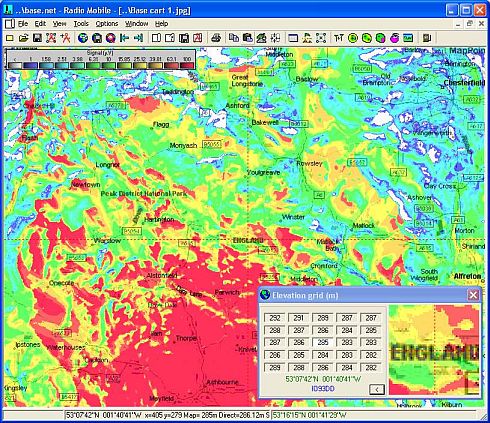Click the globe with floppy disk icon

[97, 38]
